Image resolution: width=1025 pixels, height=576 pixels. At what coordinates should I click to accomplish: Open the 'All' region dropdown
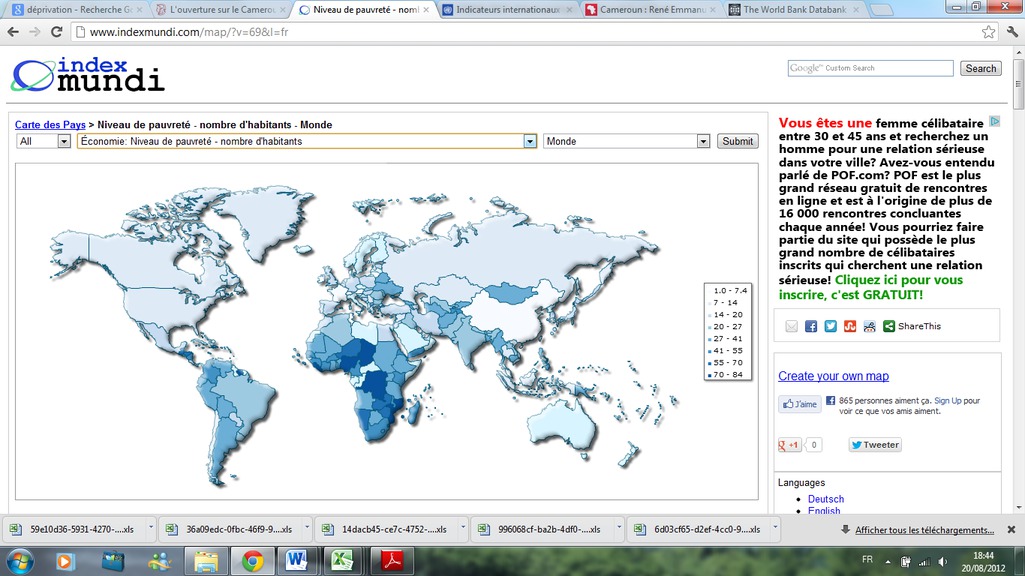point(64,141)
